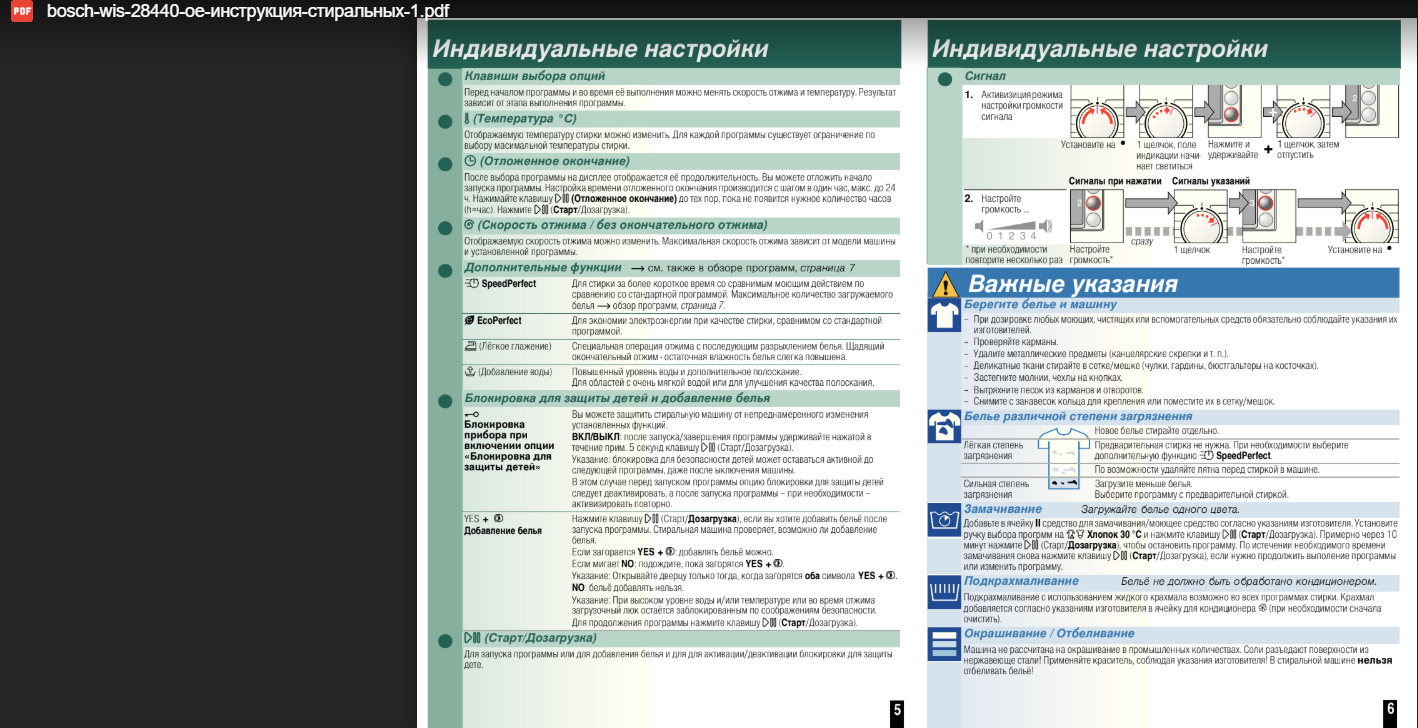Click the soaking basin icon beside Замачивание

point(944,520)
